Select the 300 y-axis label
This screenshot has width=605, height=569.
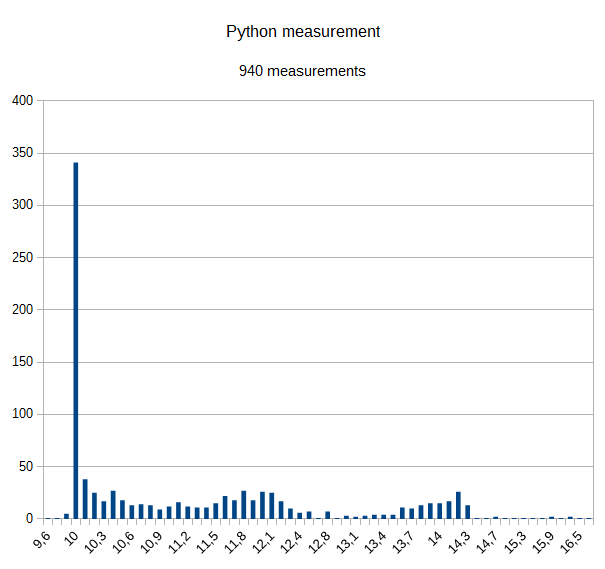tap(22, 205)
